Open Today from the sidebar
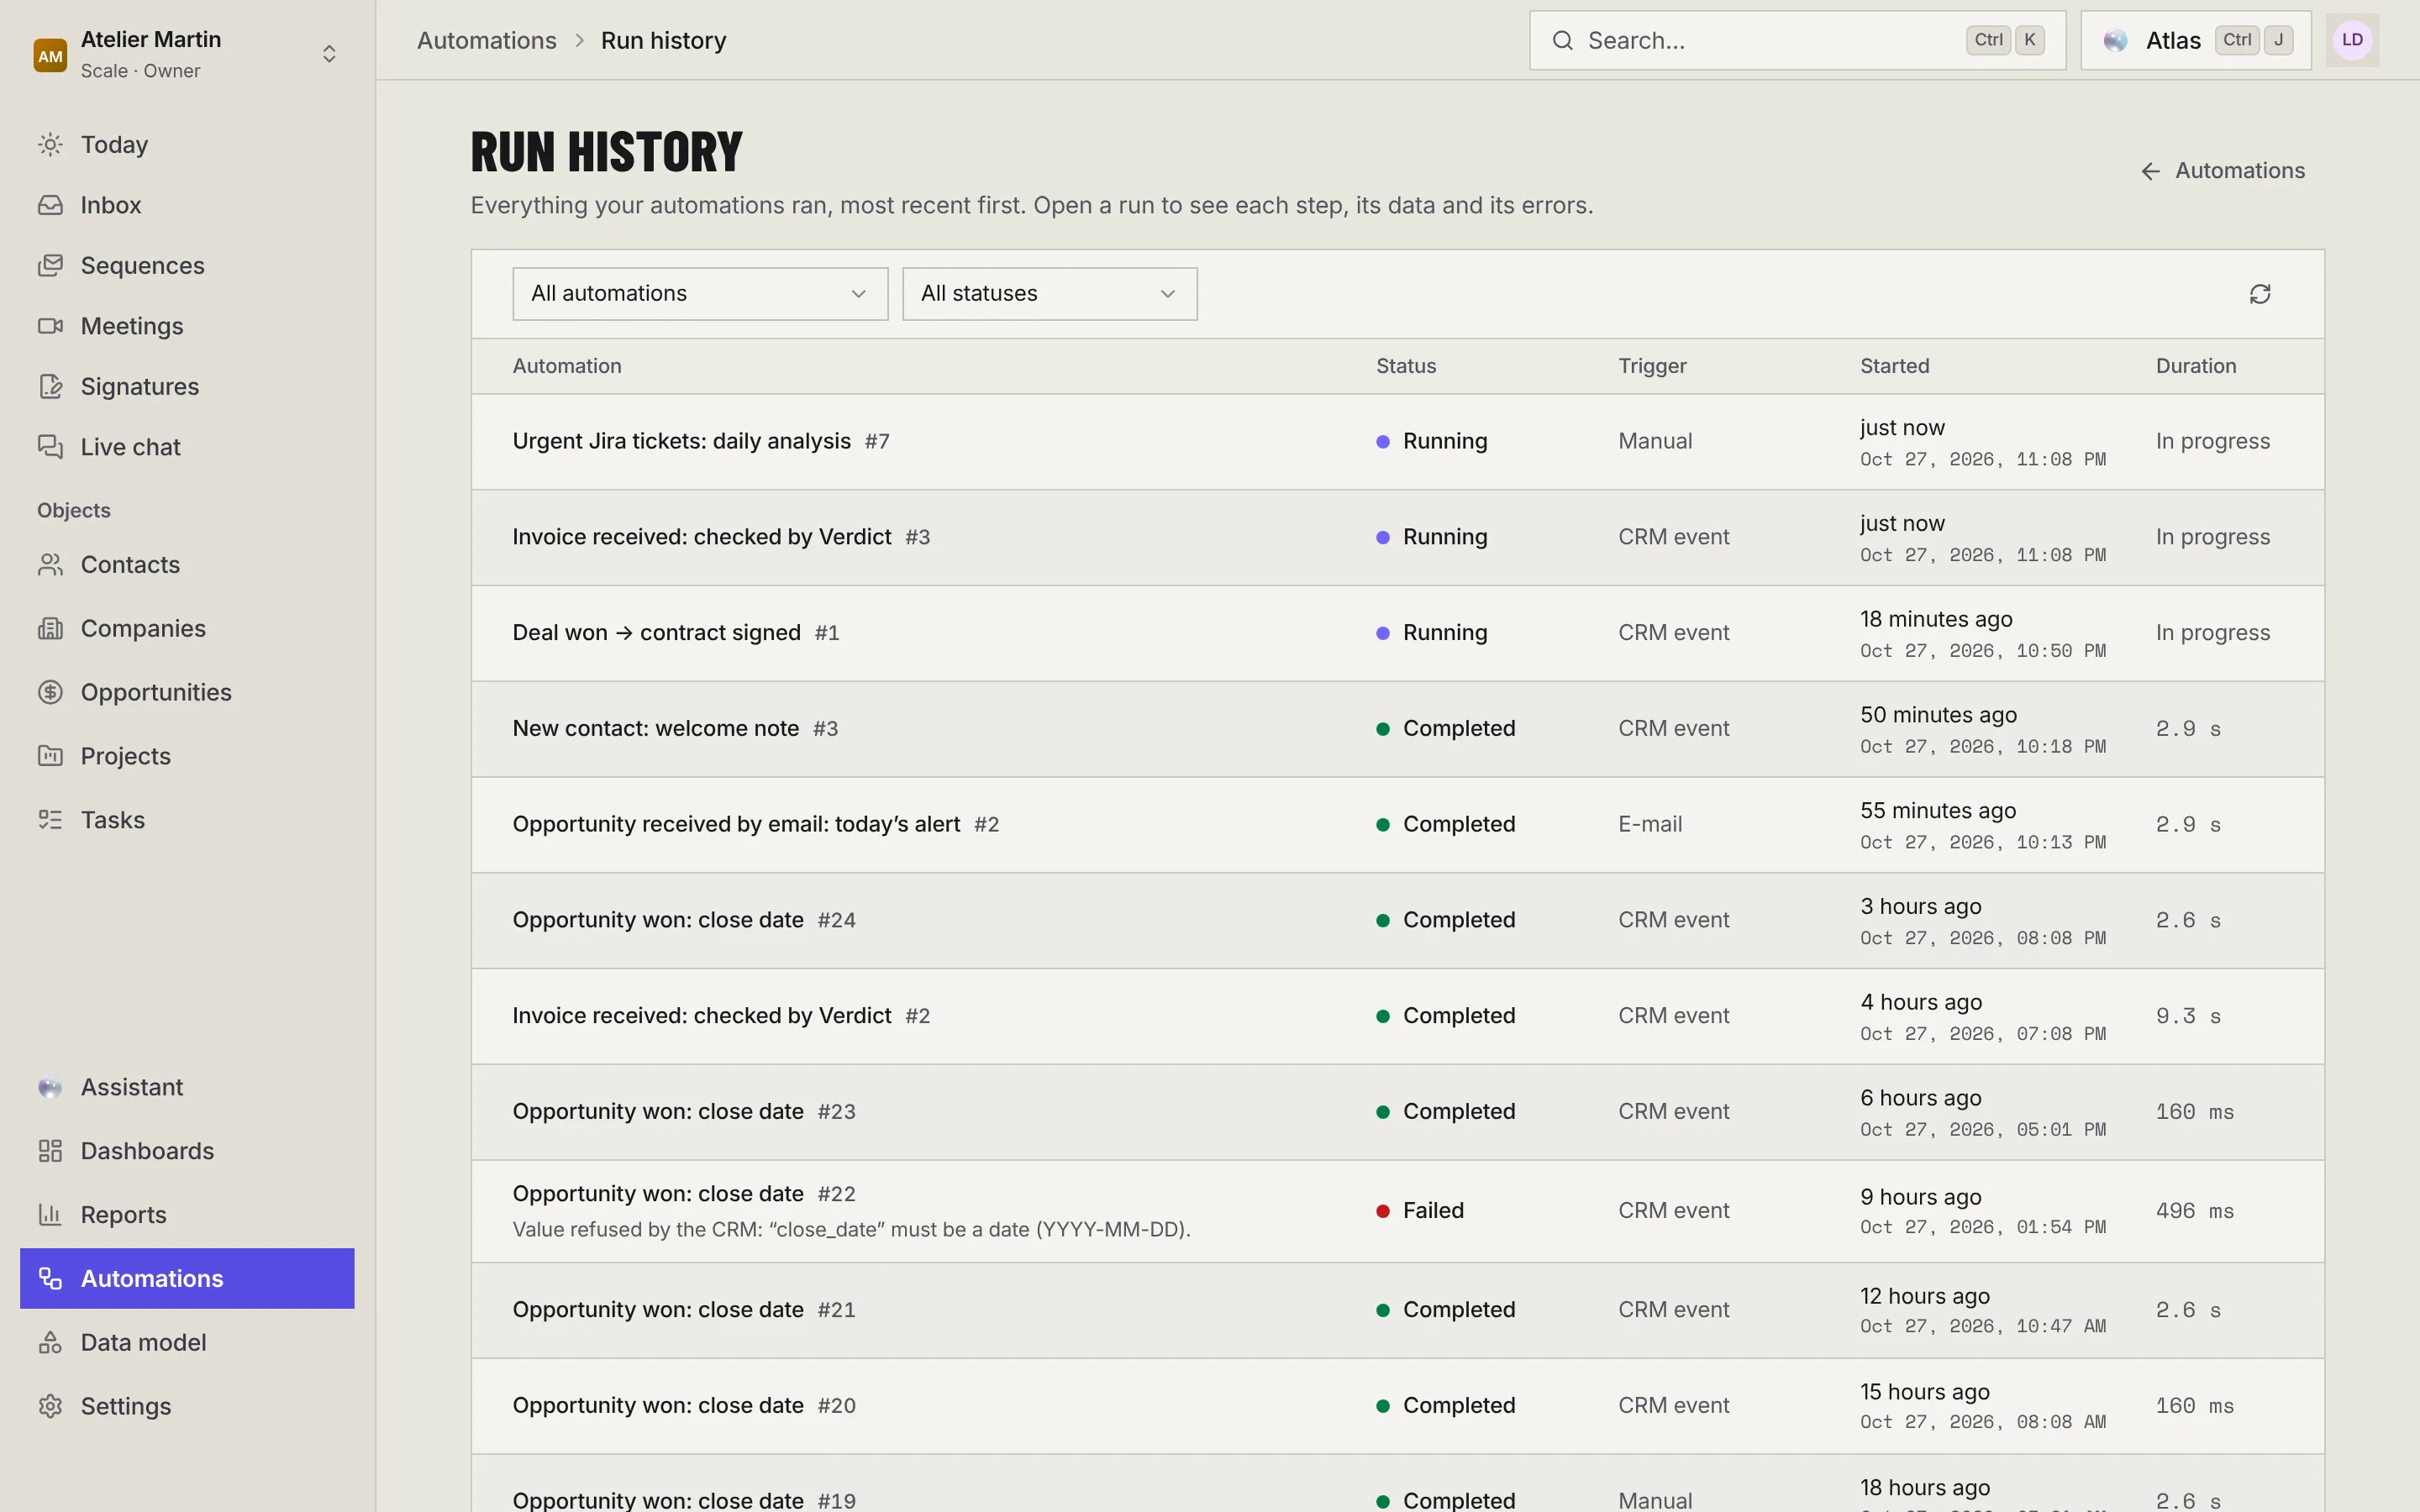The image size is (2420, 1512). click(187, 144)
